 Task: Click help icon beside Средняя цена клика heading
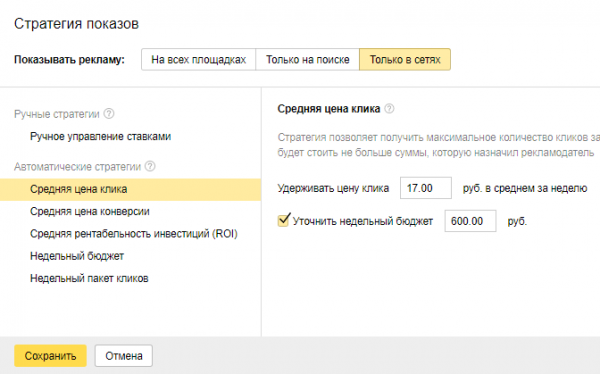(389, 109)
